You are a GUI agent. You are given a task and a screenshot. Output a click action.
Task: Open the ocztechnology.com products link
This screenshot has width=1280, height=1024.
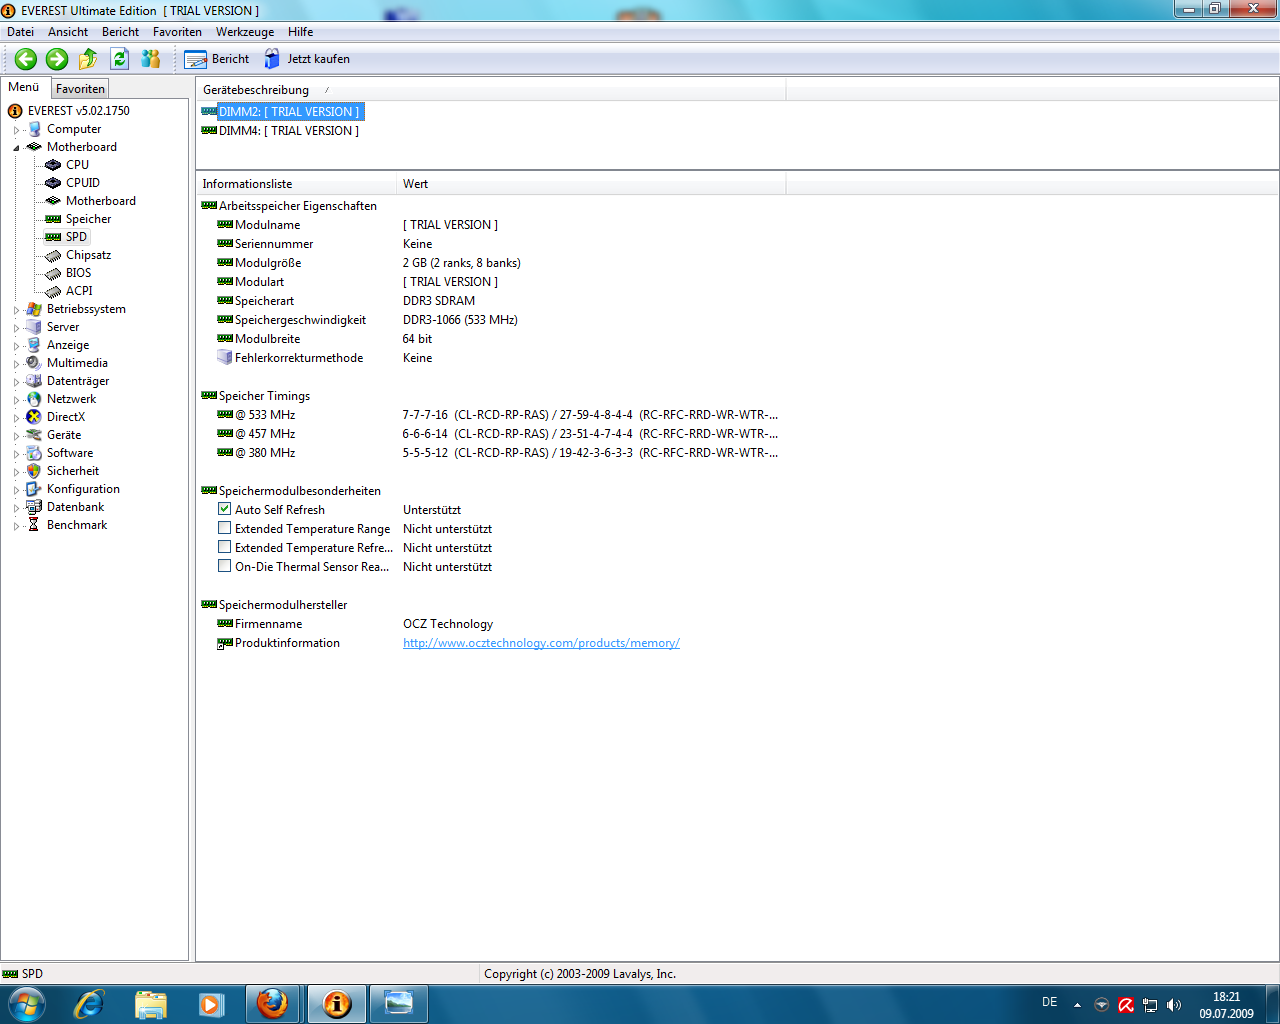pyautogui.click(x=541, y=643)
